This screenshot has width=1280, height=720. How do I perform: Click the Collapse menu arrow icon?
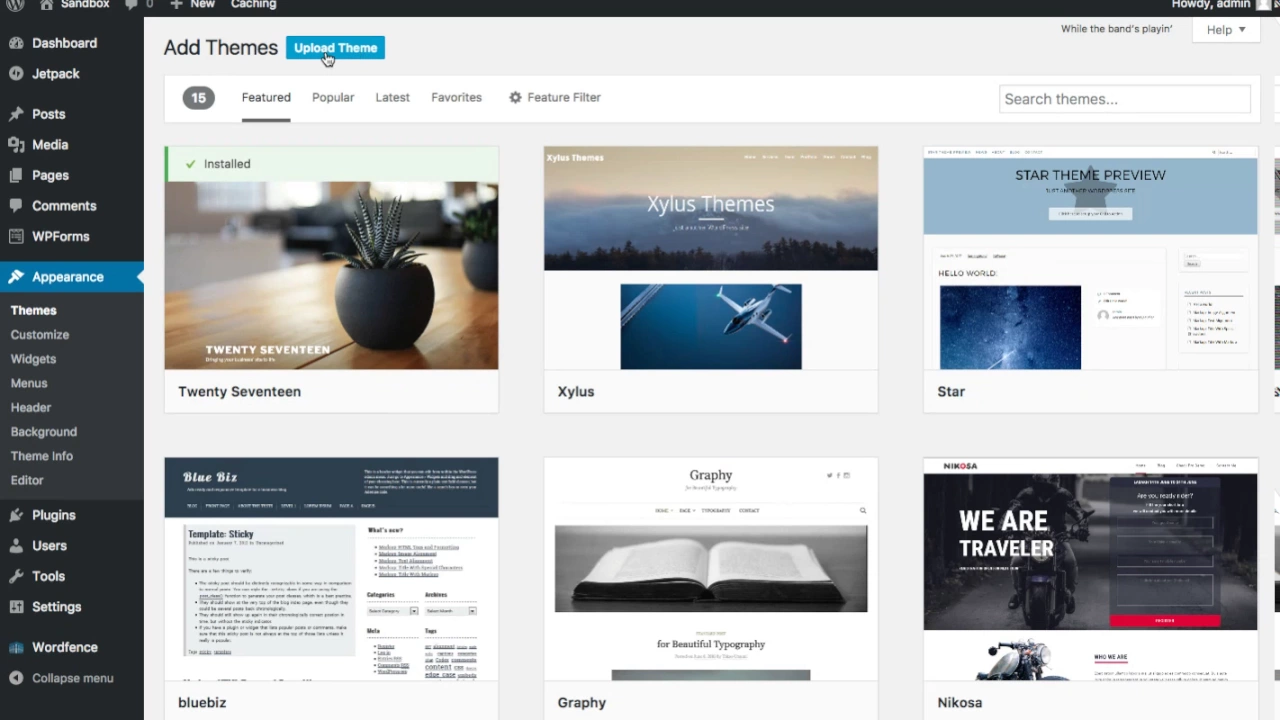[16, 678]
